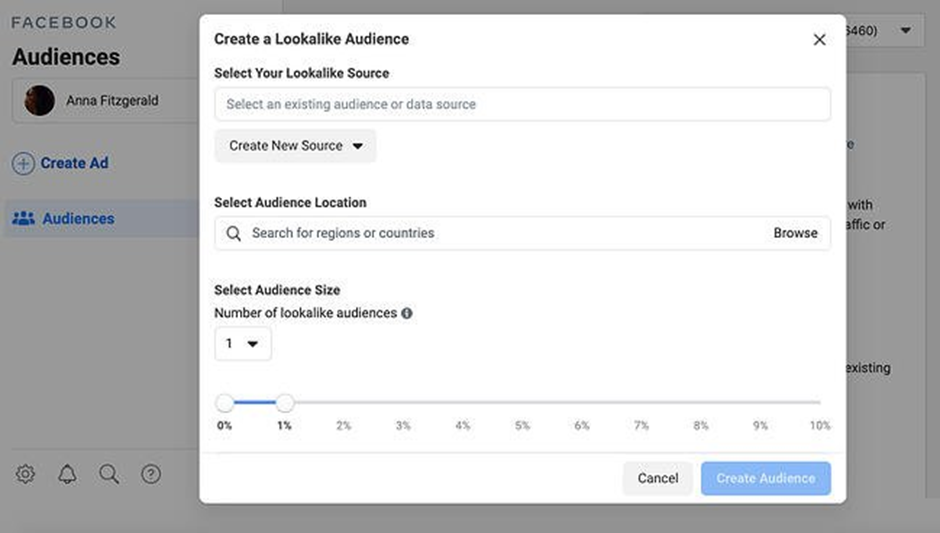The image size is (940, 533).
Task: Expand the Create New Source dropdown
Action: click(x=296, y=146)
